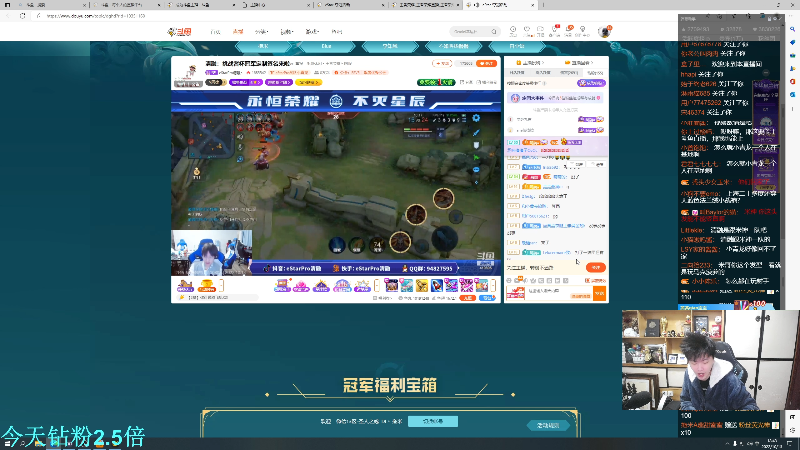Expand the fourth header nav dropdown
Screen dimensions: 800x450
point(287,32)
